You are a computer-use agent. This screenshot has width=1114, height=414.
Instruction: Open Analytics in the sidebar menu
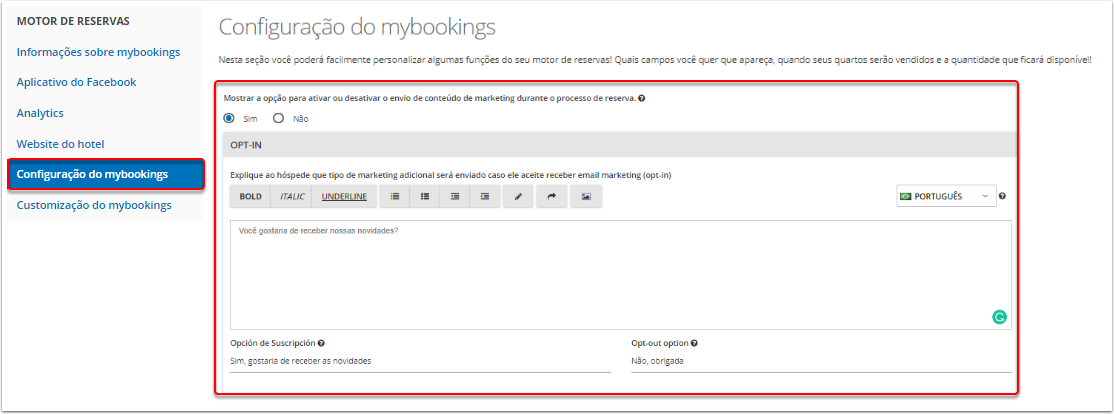40,113
